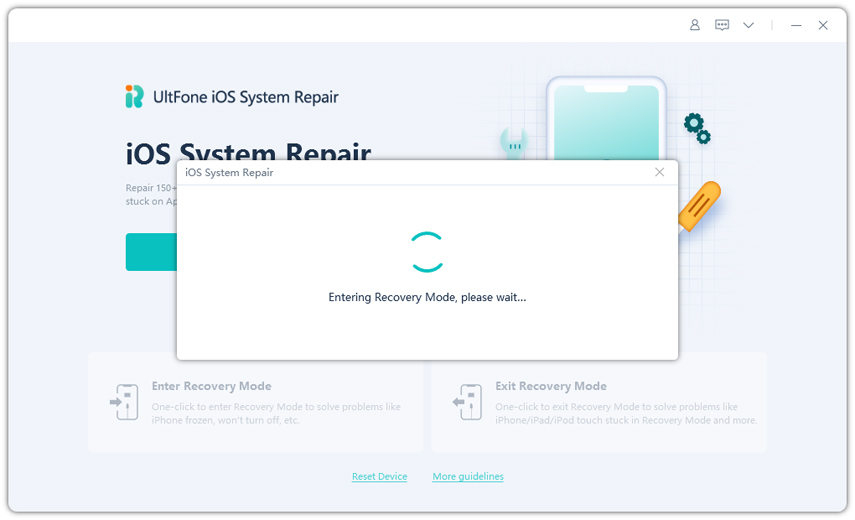
Task: Close the iOS System Repair dialog
Action: (x=659, y=172)
